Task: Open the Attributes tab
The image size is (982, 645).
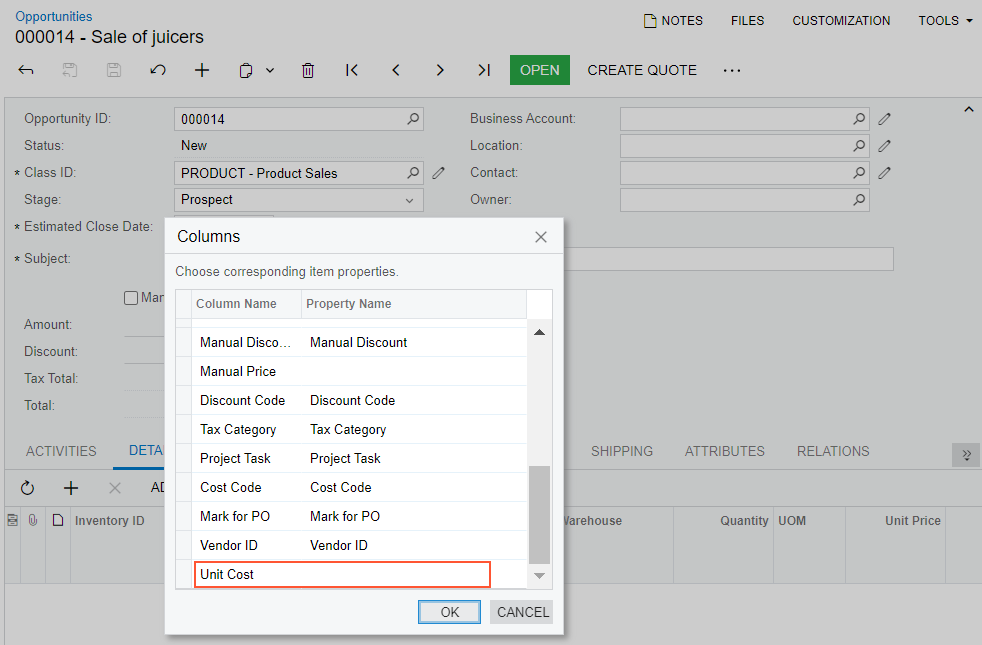Action: click(x=724, y=451)
